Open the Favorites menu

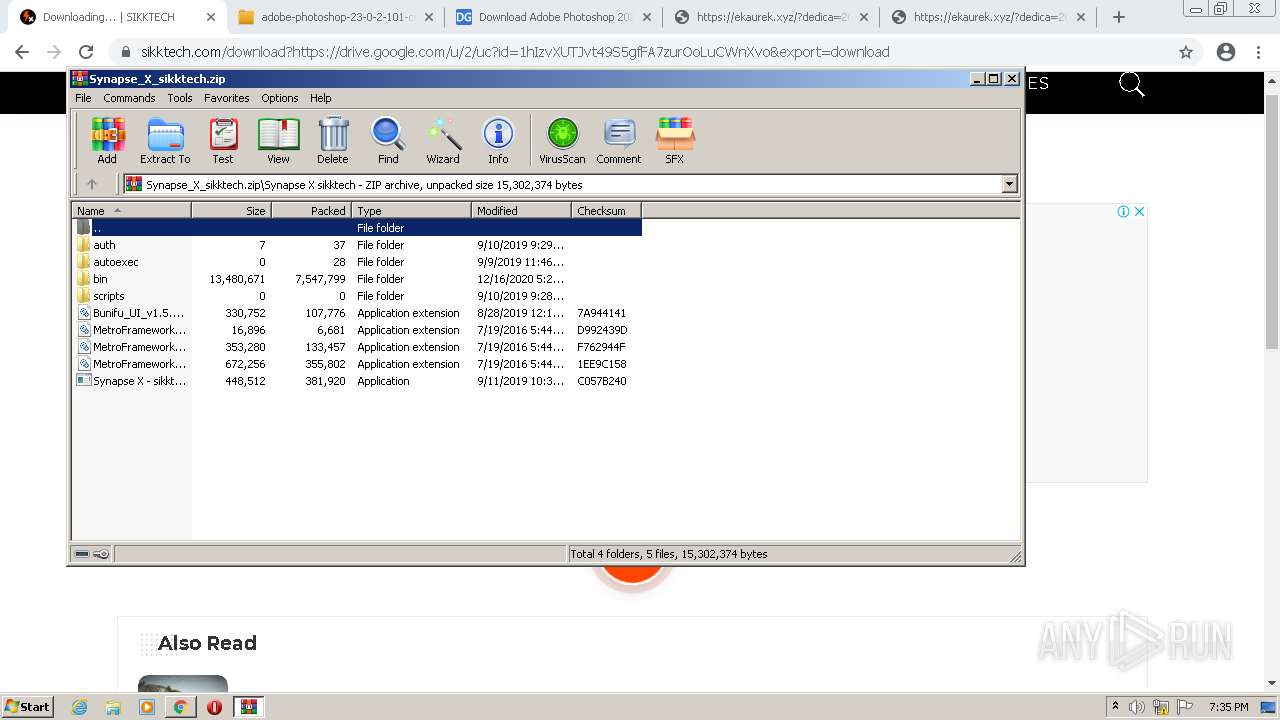[227, 98]
